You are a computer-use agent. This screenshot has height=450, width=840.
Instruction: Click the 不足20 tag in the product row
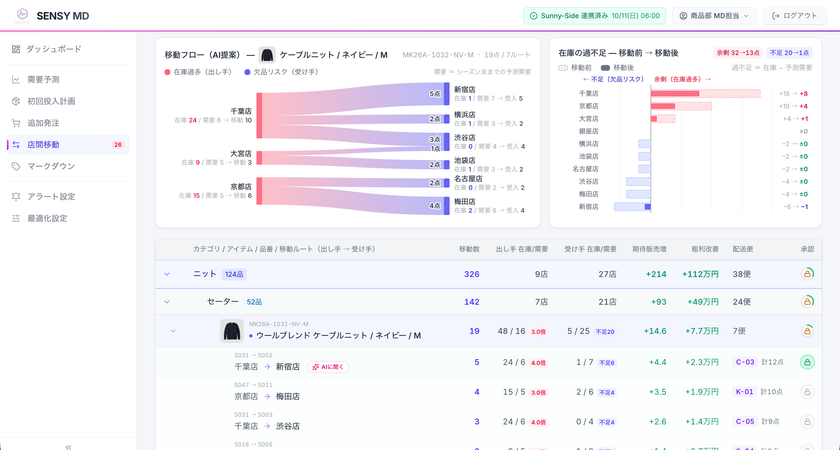click(x=605, y=332)
